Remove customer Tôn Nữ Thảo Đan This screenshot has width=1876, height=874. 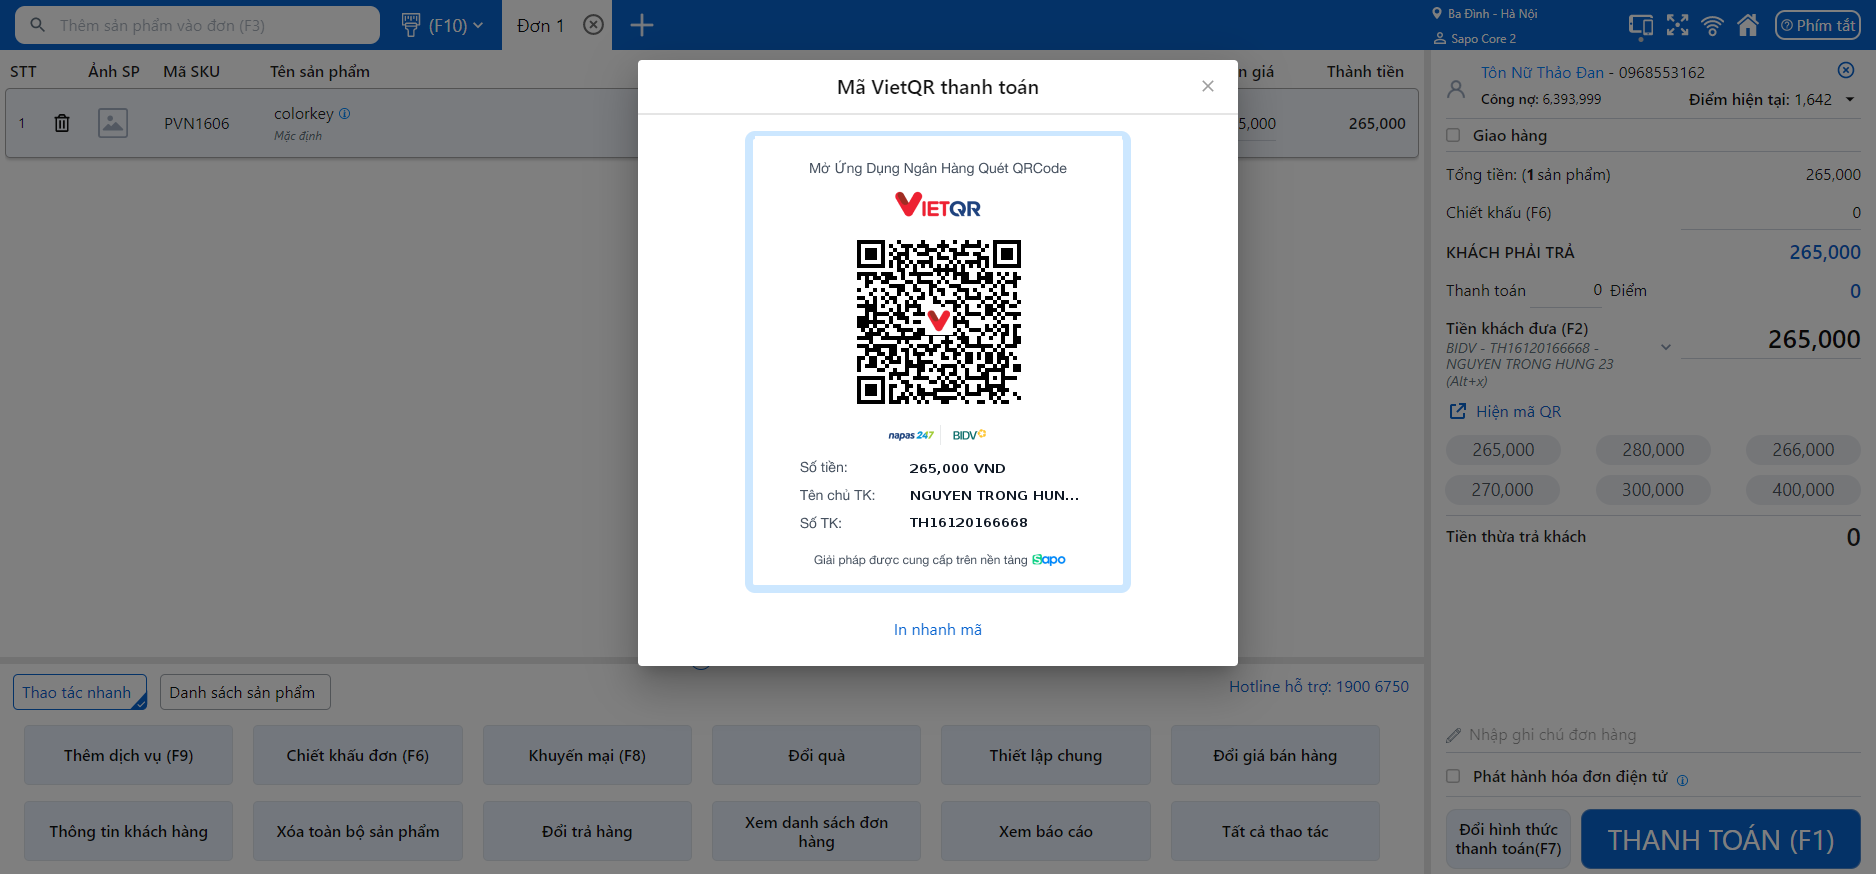[x=1846, y=70]
